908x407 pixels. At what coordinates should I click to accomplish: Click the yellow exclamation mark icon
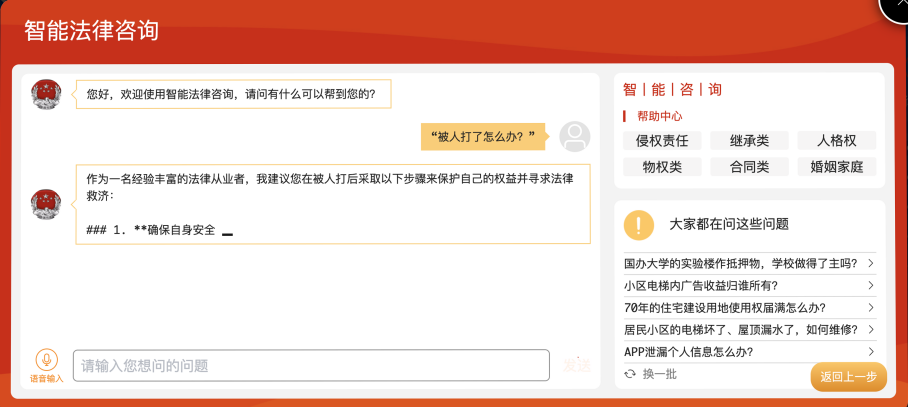pos(639,225)
